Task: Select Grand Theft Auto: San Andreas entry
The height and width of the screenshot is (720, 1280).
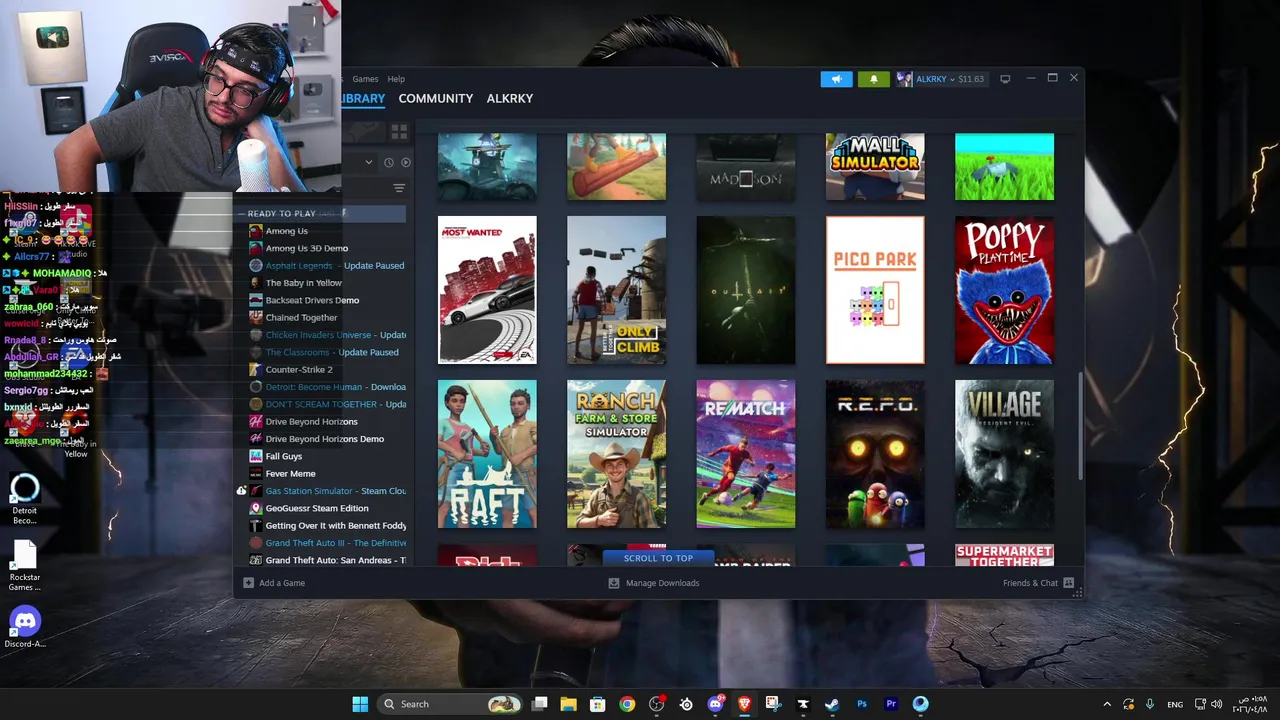Action: point(326,560)
